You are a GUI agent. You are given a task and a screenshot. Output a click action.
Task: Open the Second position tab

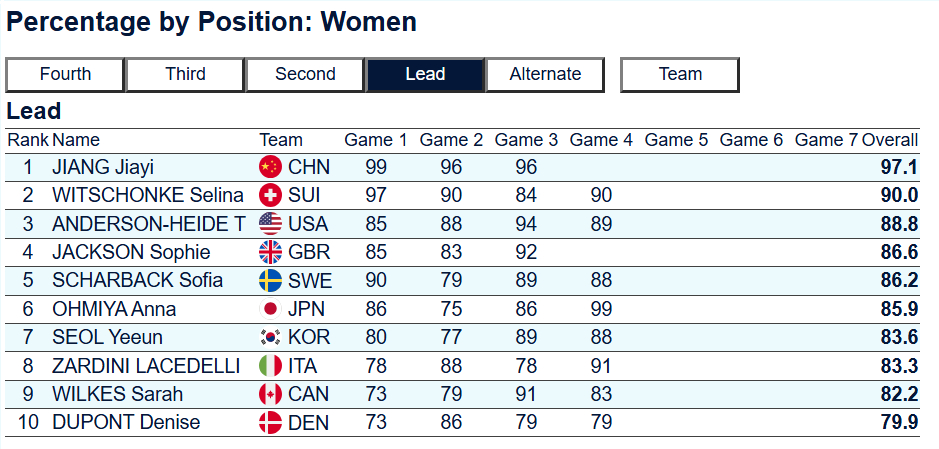pyautogui.click(x=305, y=74)
